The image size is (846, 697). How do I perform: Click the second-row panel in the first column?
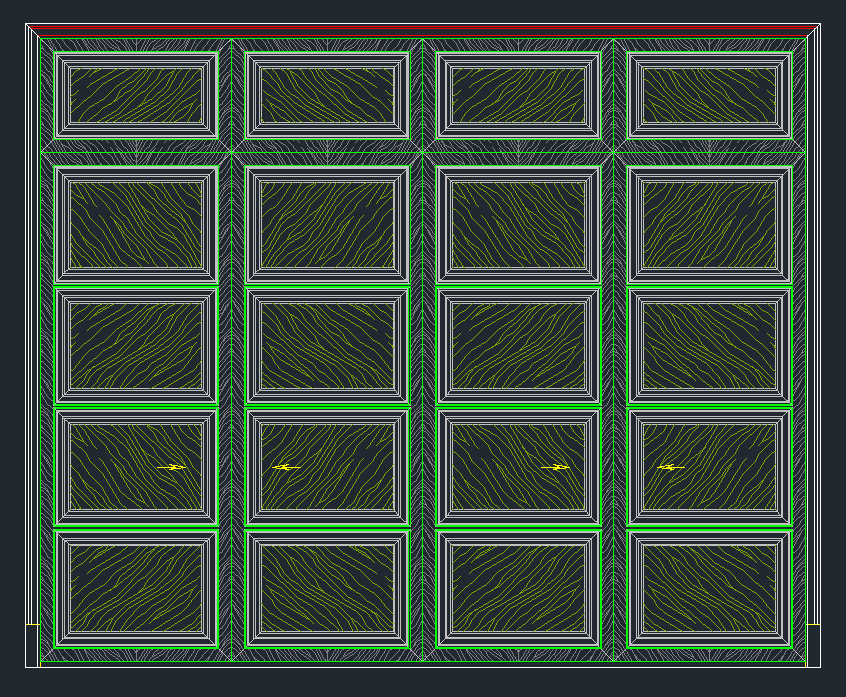point(136,224)
